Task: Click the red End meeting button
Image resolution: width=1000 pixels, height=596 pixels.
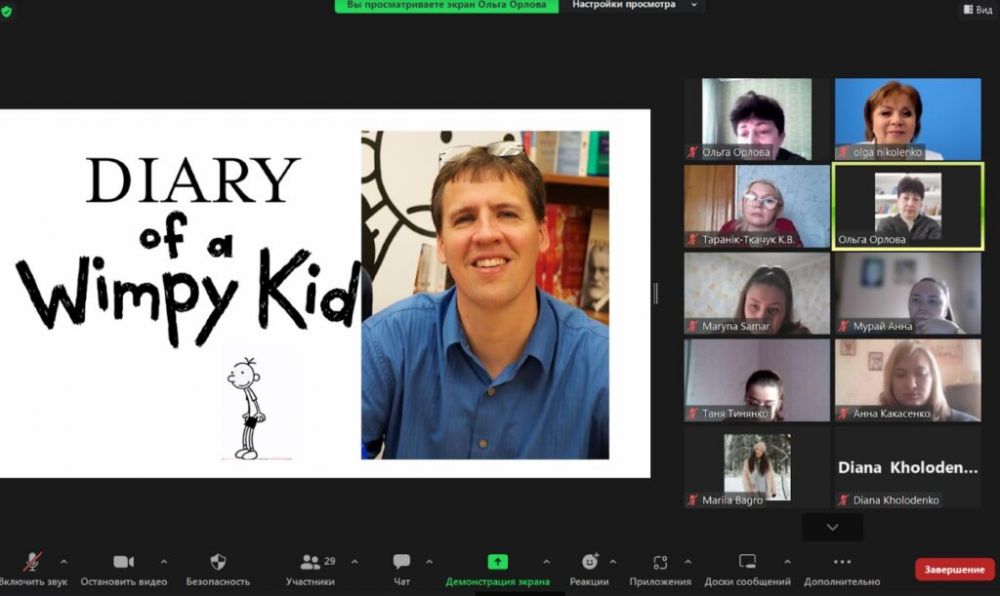Action: tap(954, 569)
